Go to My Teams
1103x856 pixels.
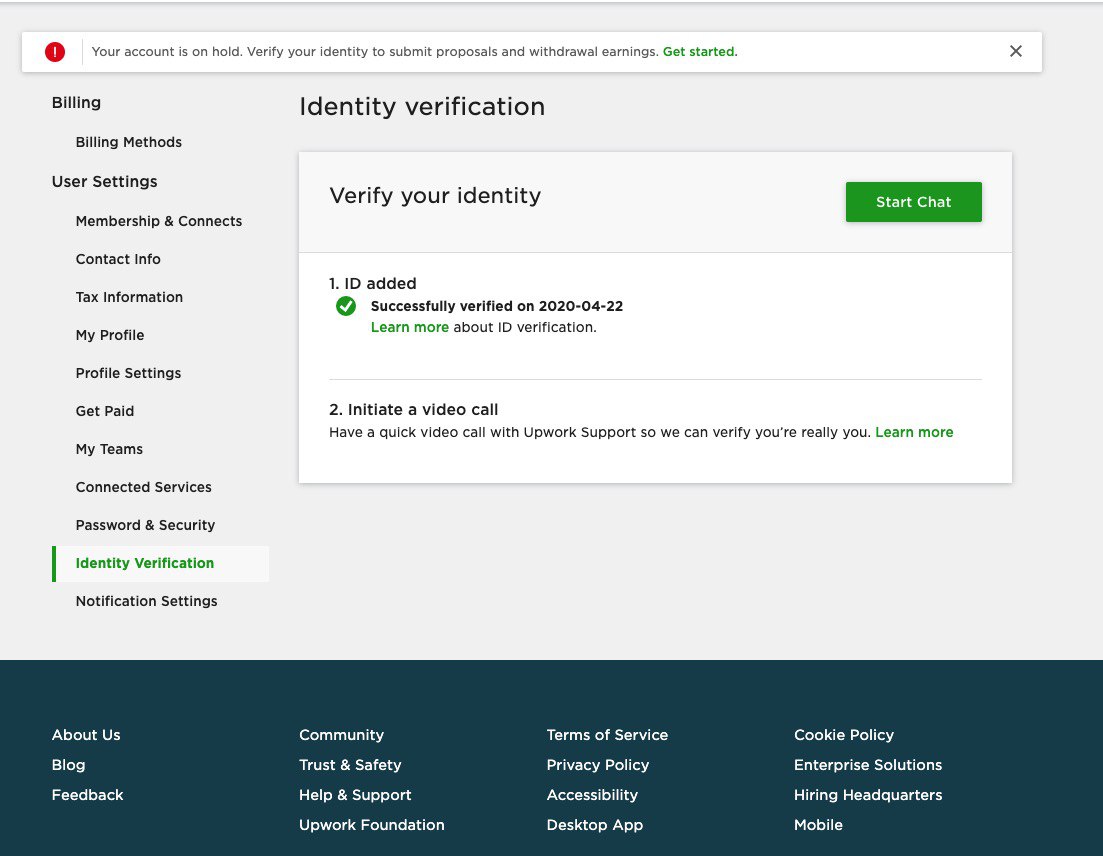tap(109, 449)
